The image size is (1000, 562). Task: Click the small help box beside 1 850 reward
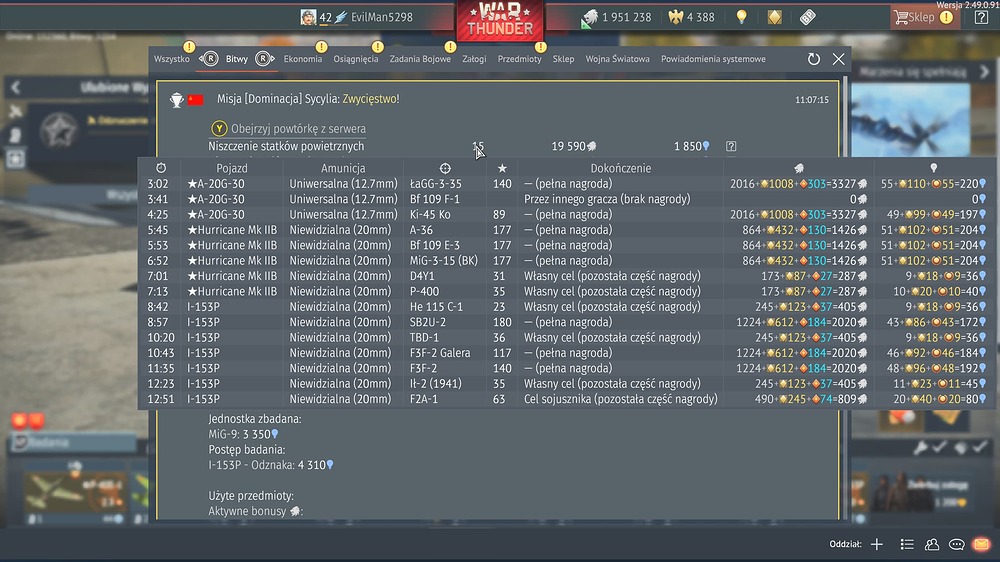click(731, 146)
